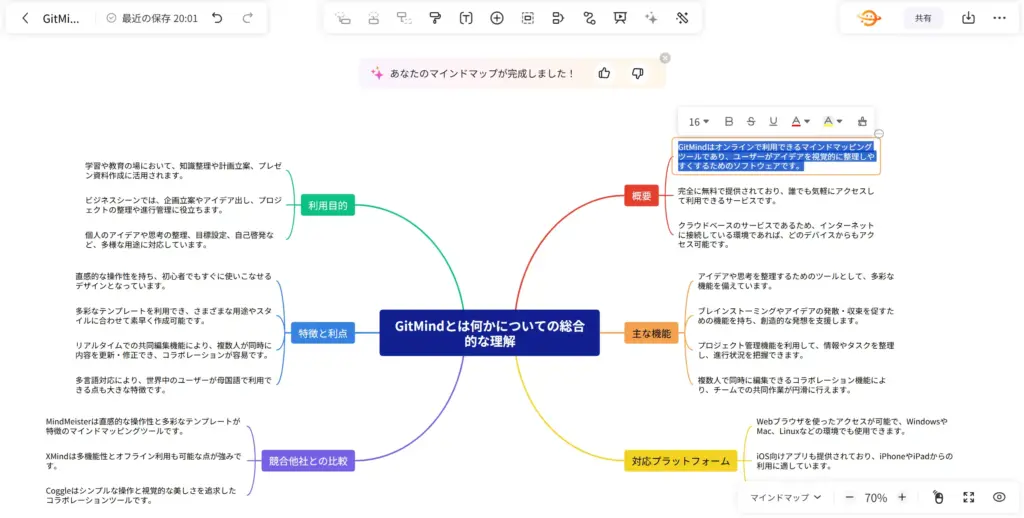Click the format painter icon in top toolbar

(x=435, y=18)
